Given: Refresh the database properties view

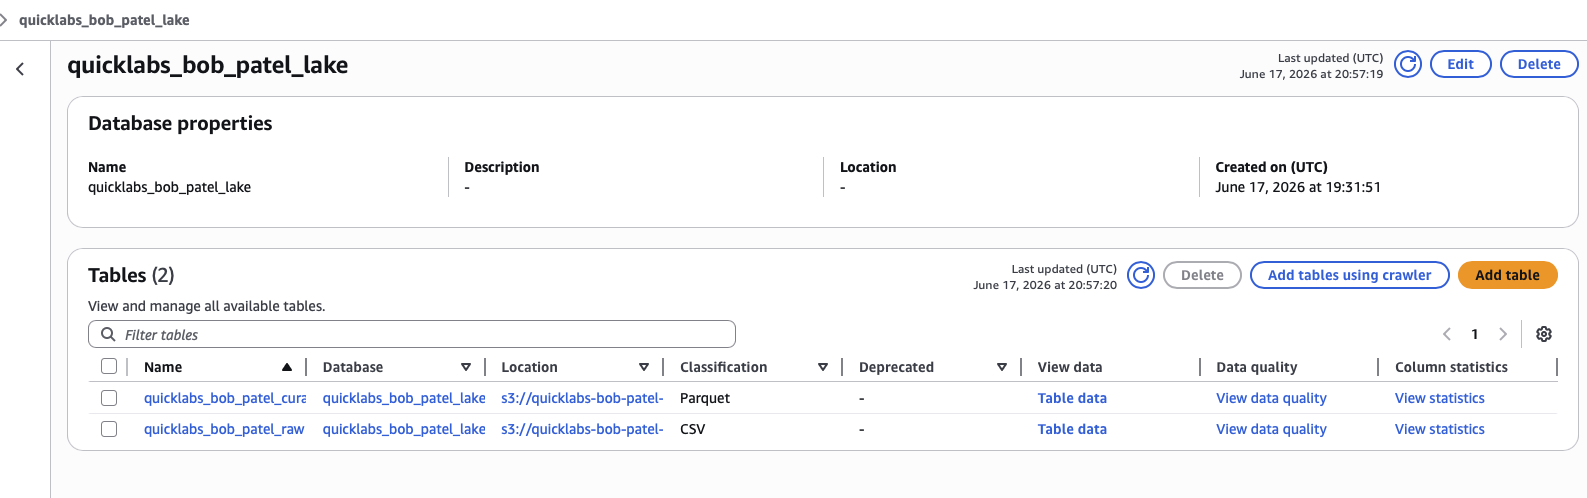Looking at the screenshot, I should coord(1408,65).
